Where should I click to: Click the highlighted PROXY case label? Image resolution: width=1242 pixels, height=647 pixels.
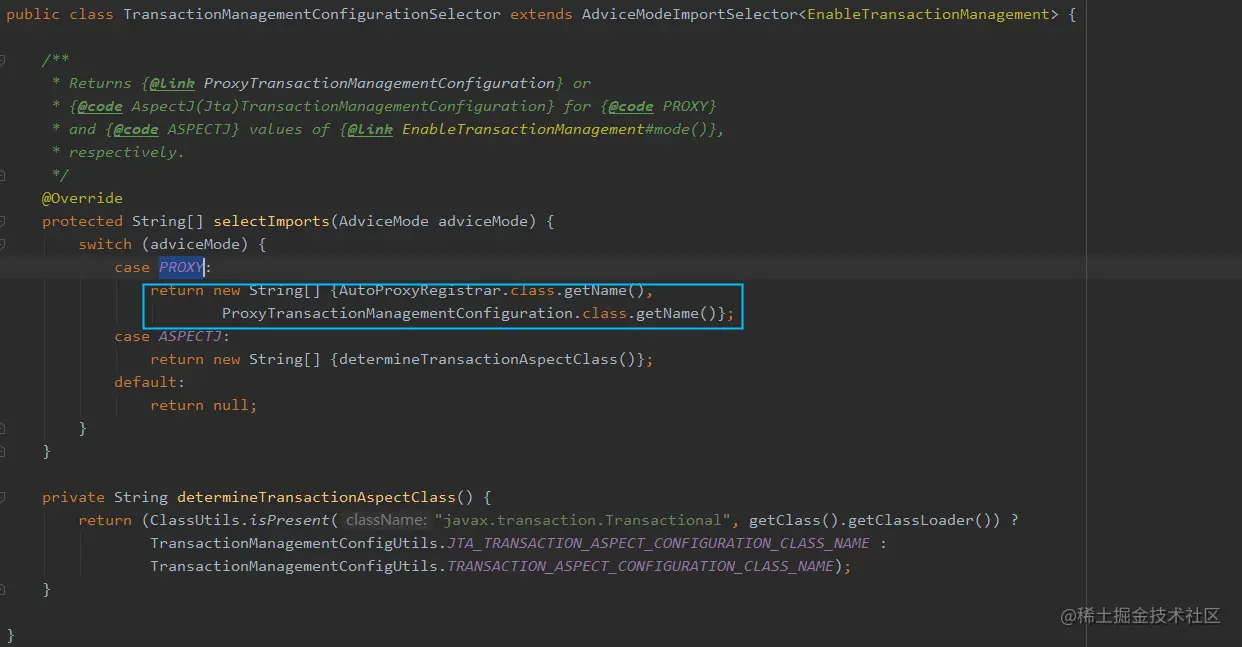(181, 267)
